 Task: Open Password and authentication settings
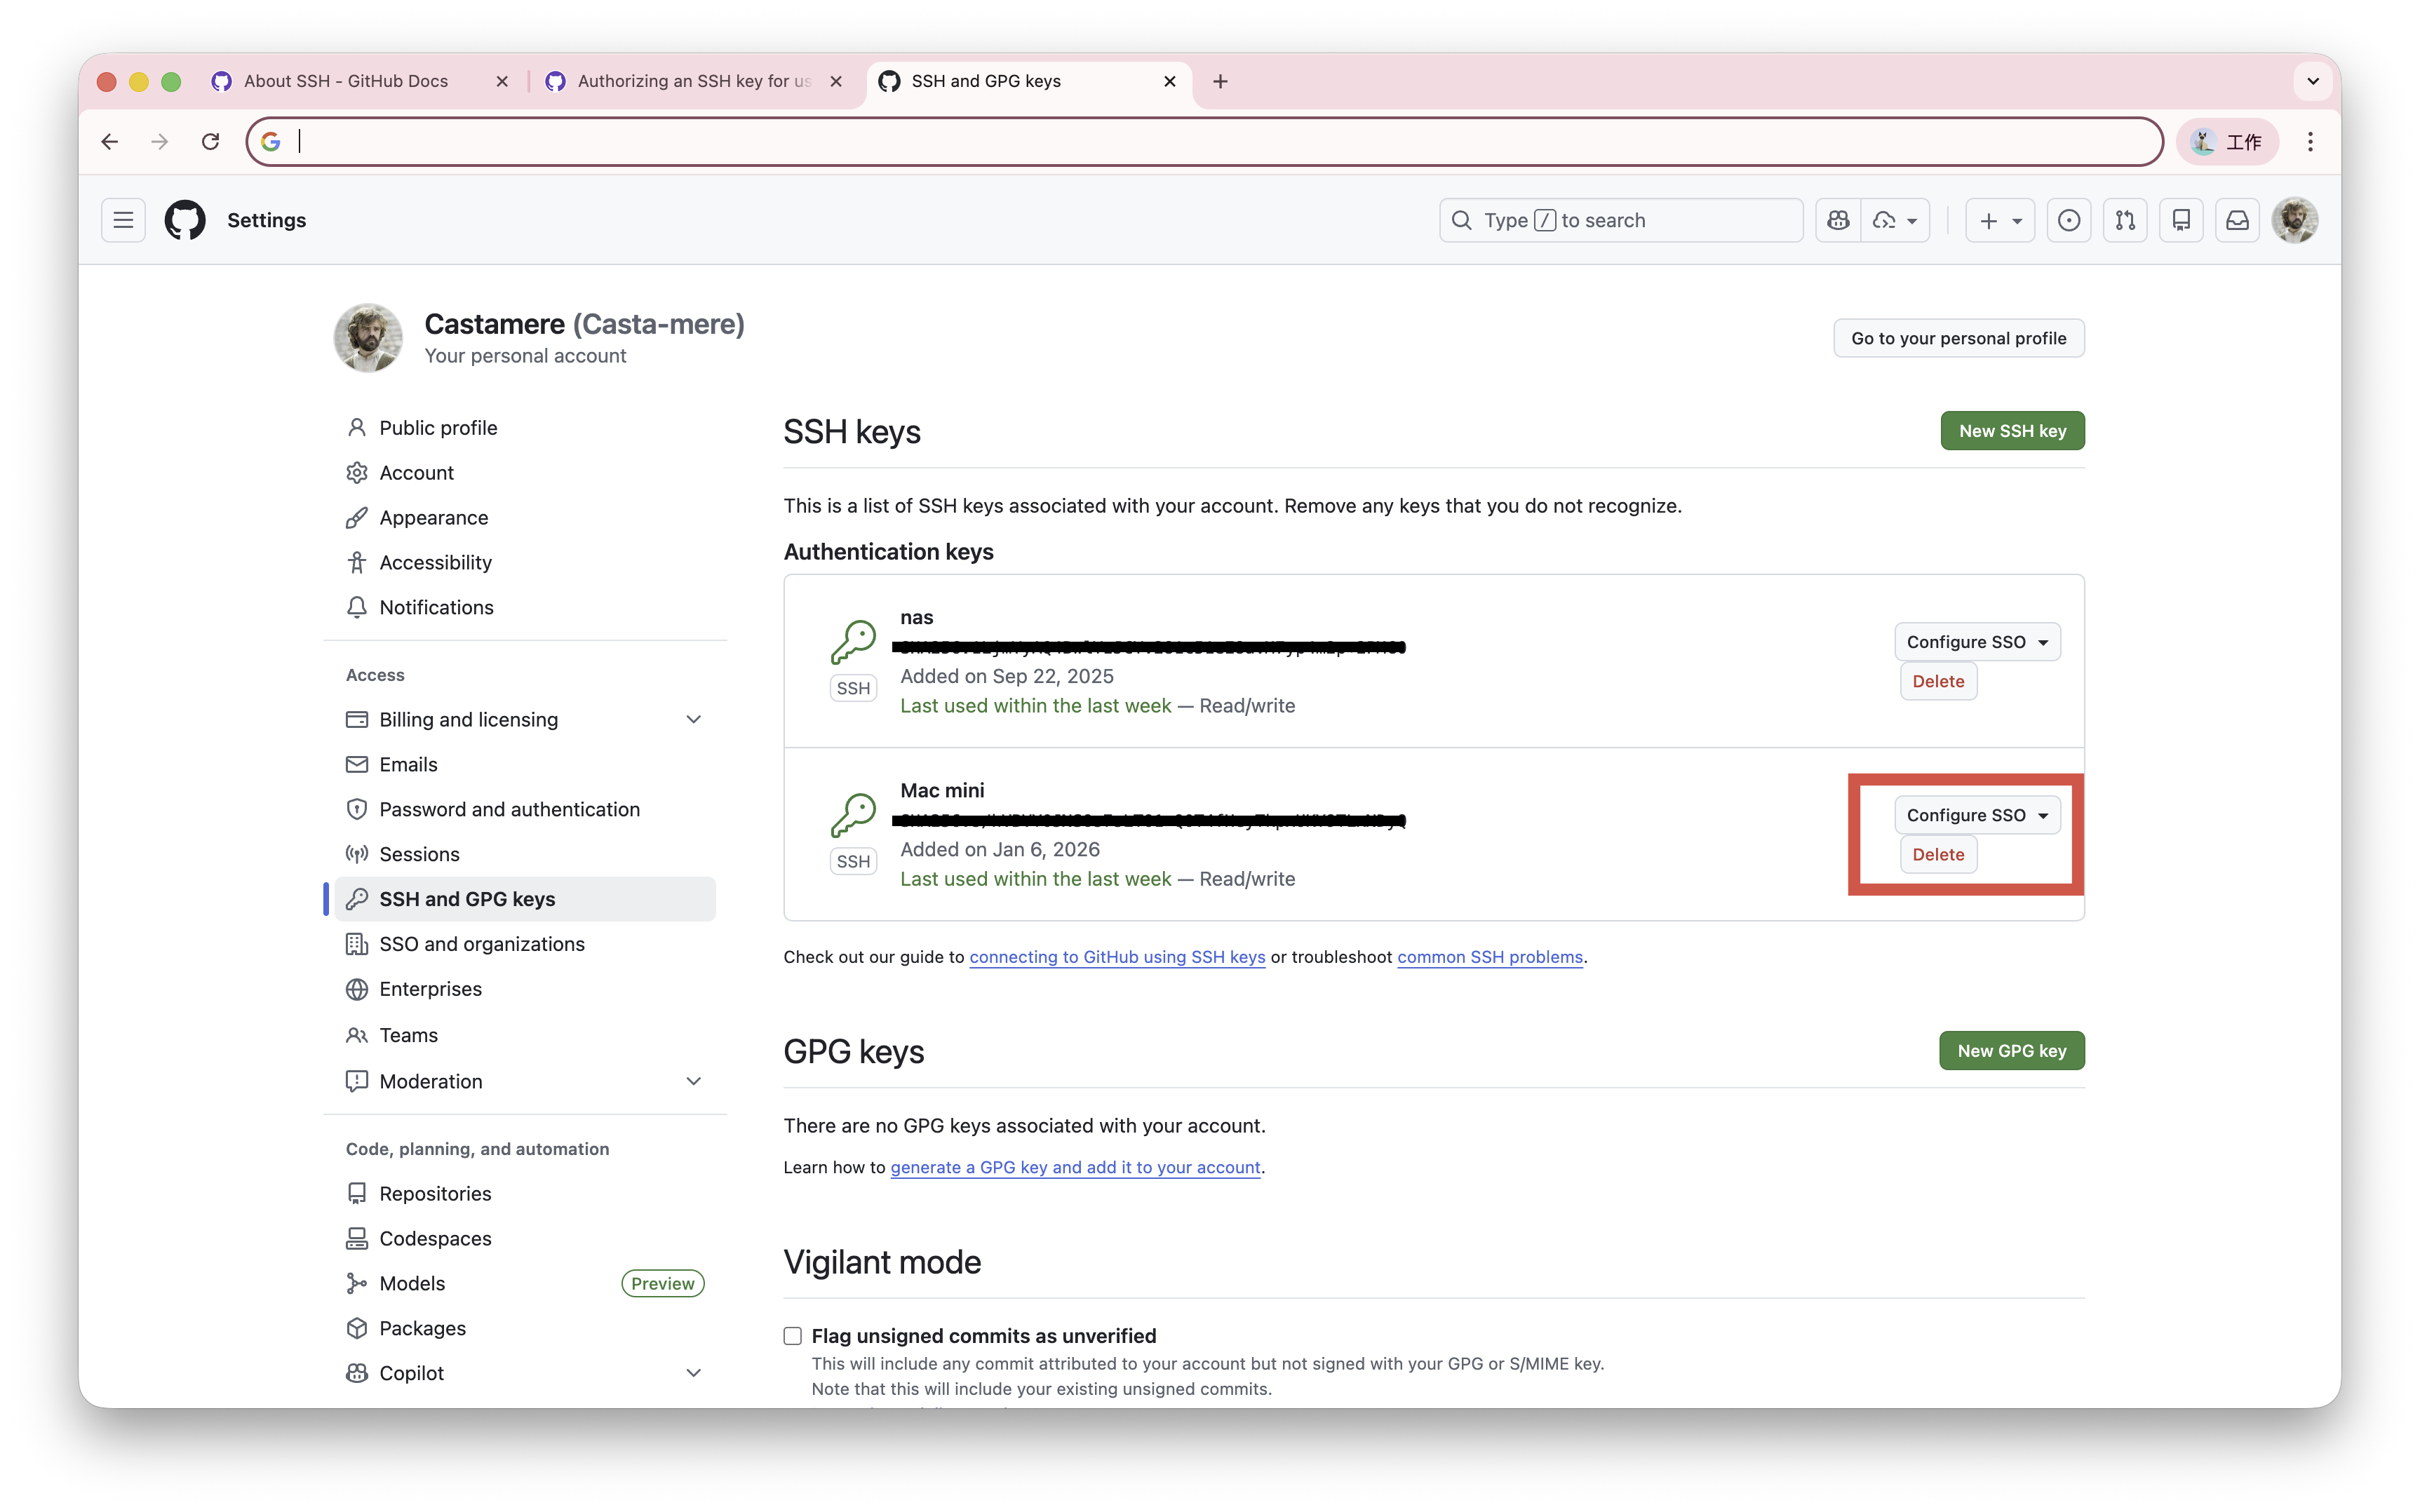coord(509,809)
